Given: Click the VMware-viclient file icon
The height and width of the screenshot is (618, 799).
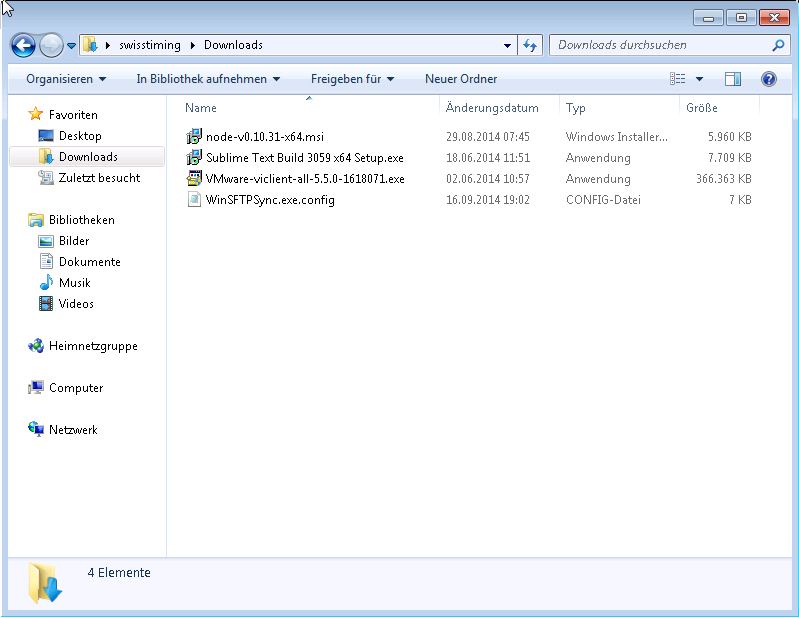Looking at the screenshot, I should 194,178.
